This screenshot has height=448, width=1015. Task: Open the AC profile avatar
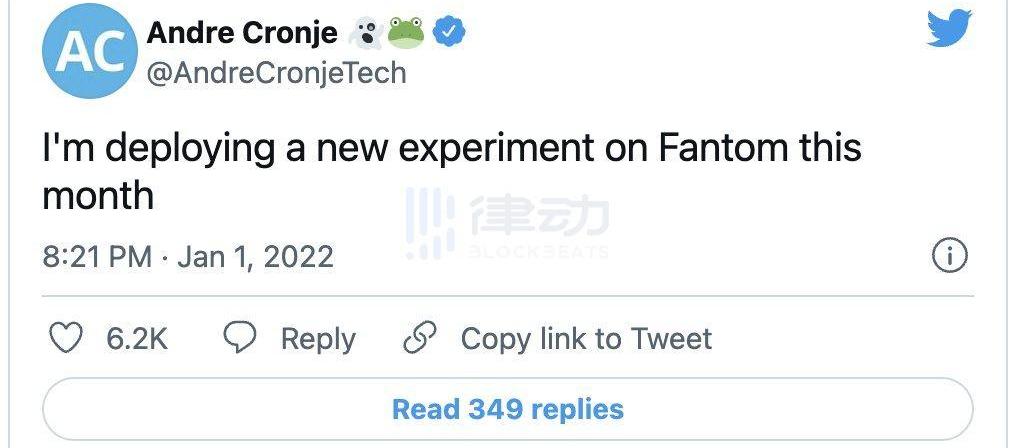pyautogui.click(x=89, y=52)
